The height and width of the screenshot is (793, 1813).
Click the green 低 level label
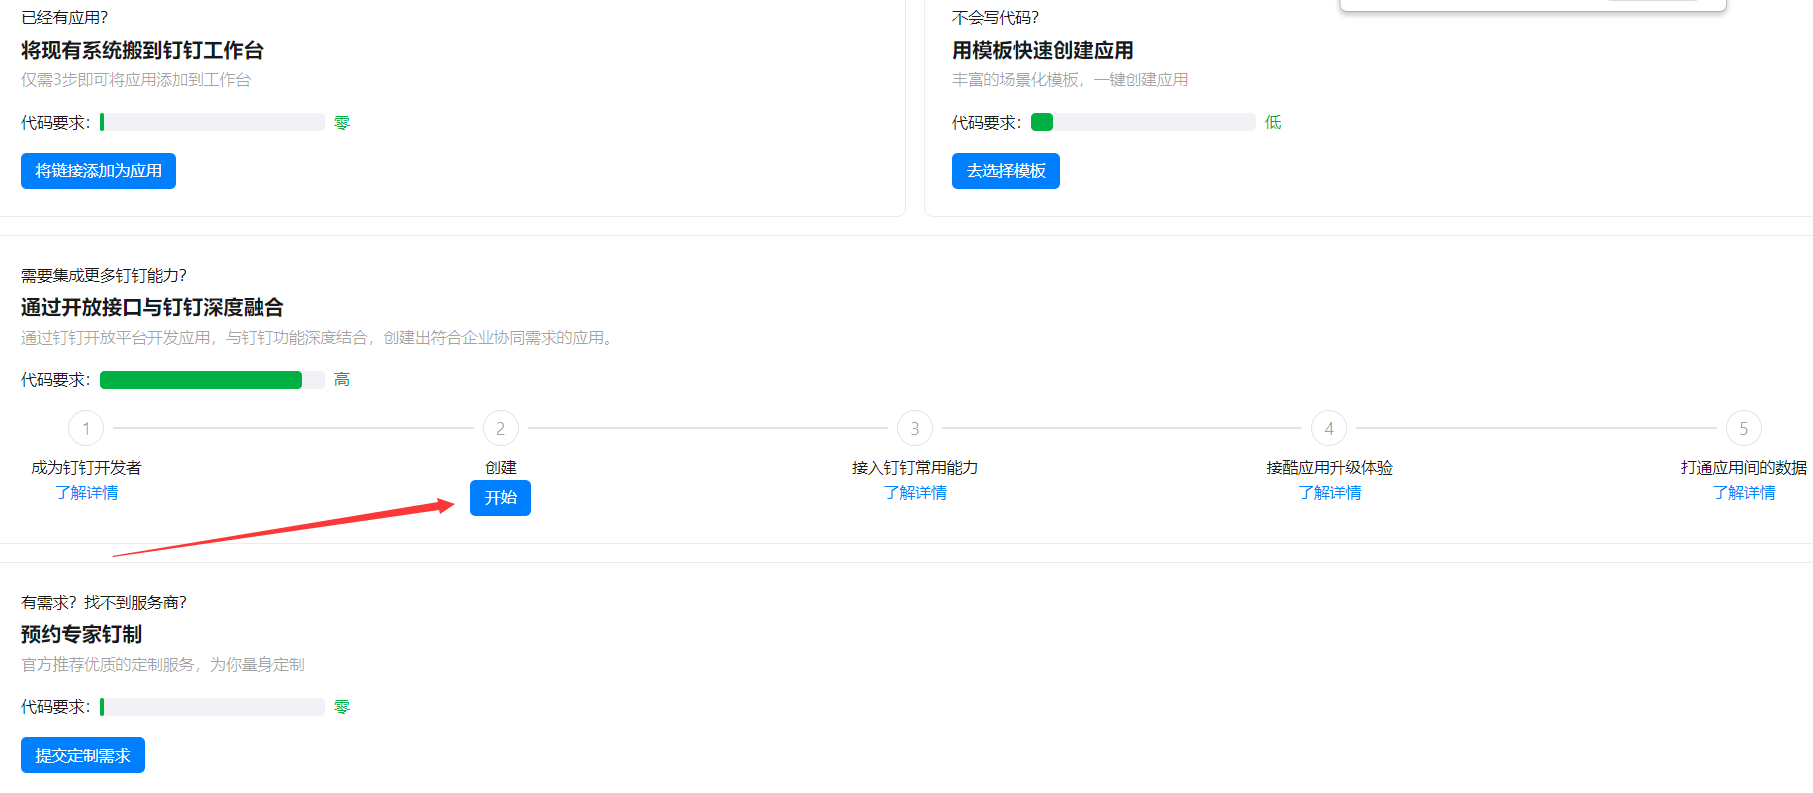[x=1273, y=122]
